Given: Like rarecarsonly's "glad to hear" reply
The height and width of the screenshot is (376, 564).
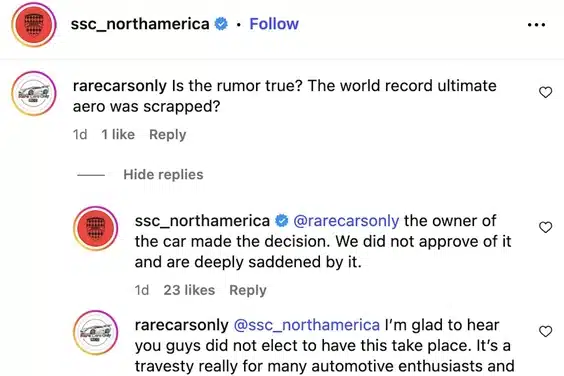Looking at the screenshot, I should pyautogui.click(x=546, y=331).
